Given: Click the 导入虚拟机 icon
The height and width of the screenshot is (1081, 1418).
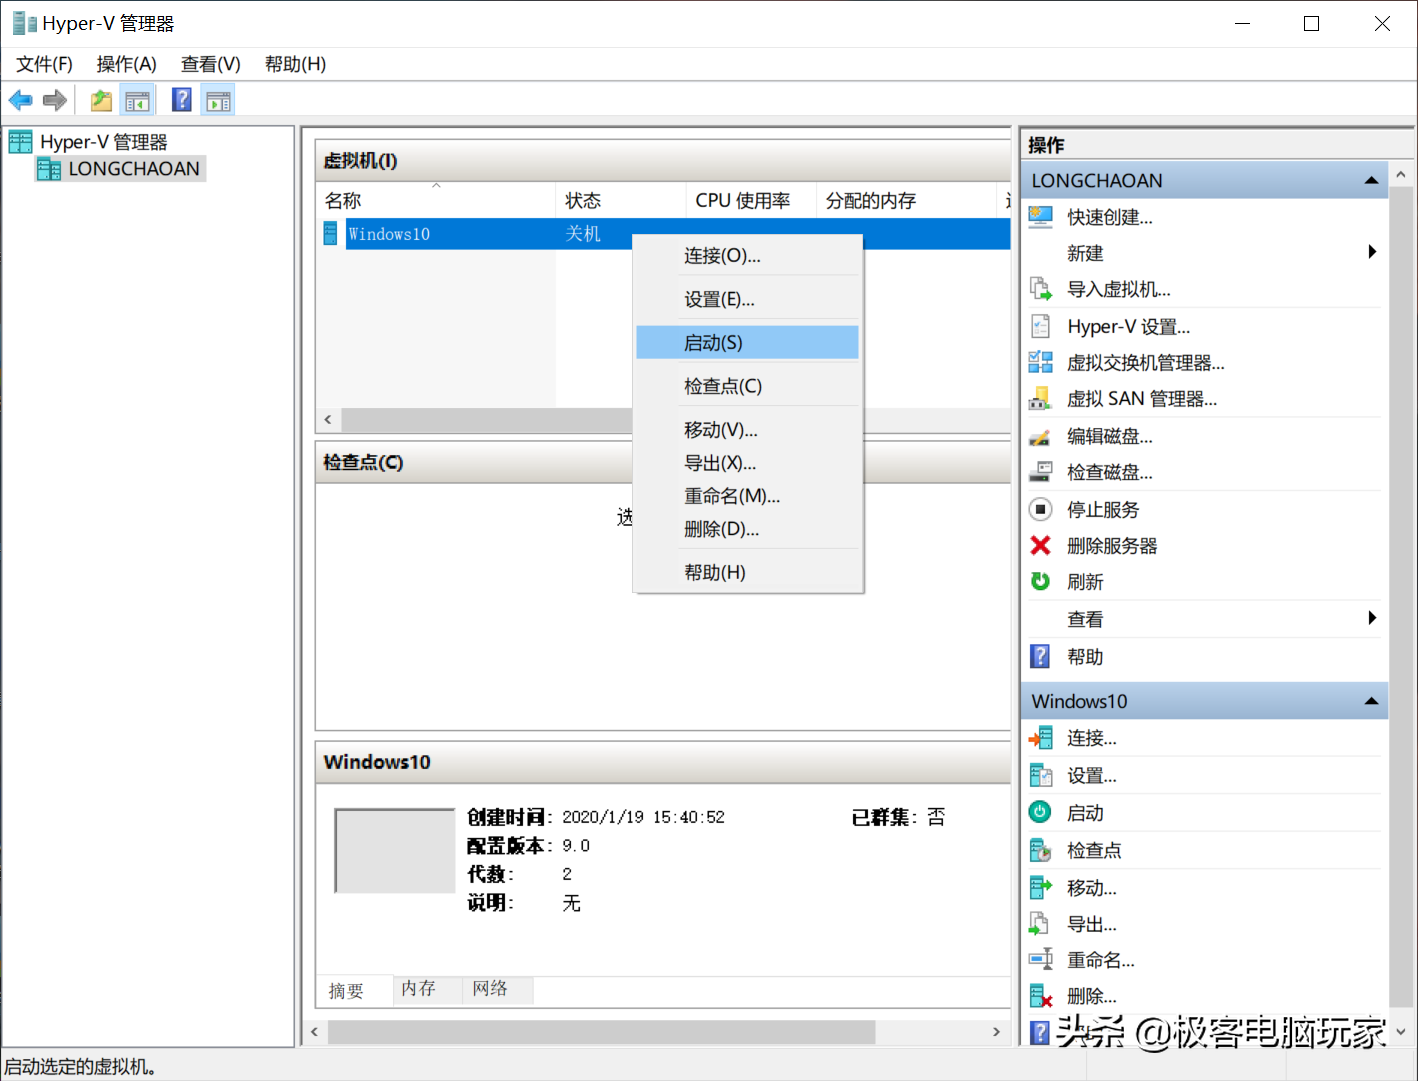Looking at the screenshot, I should (x=1041, y=289).
